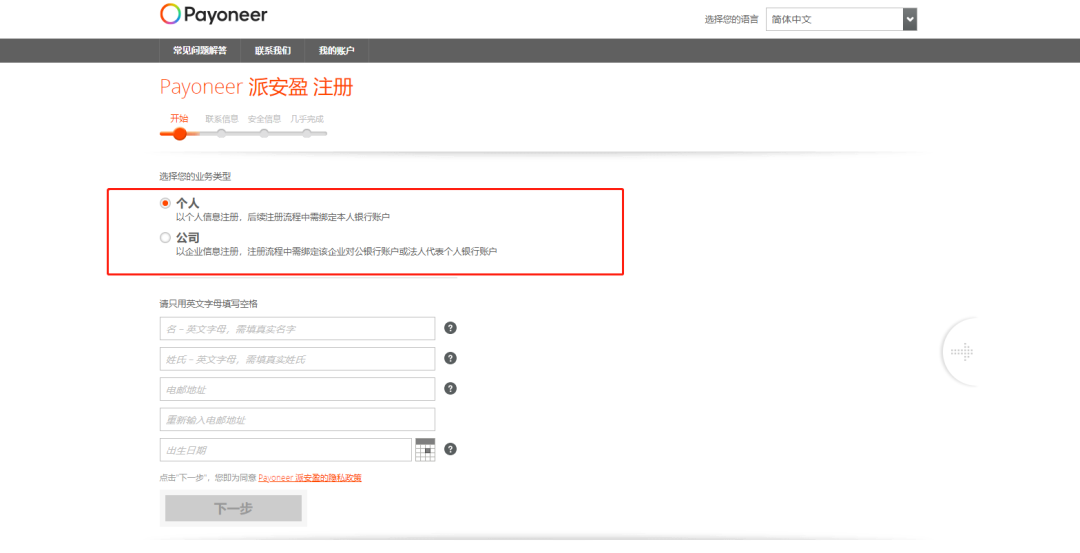Focus the 电邮地址 email input field
1080x553 pixels.
tap(297, 389)
